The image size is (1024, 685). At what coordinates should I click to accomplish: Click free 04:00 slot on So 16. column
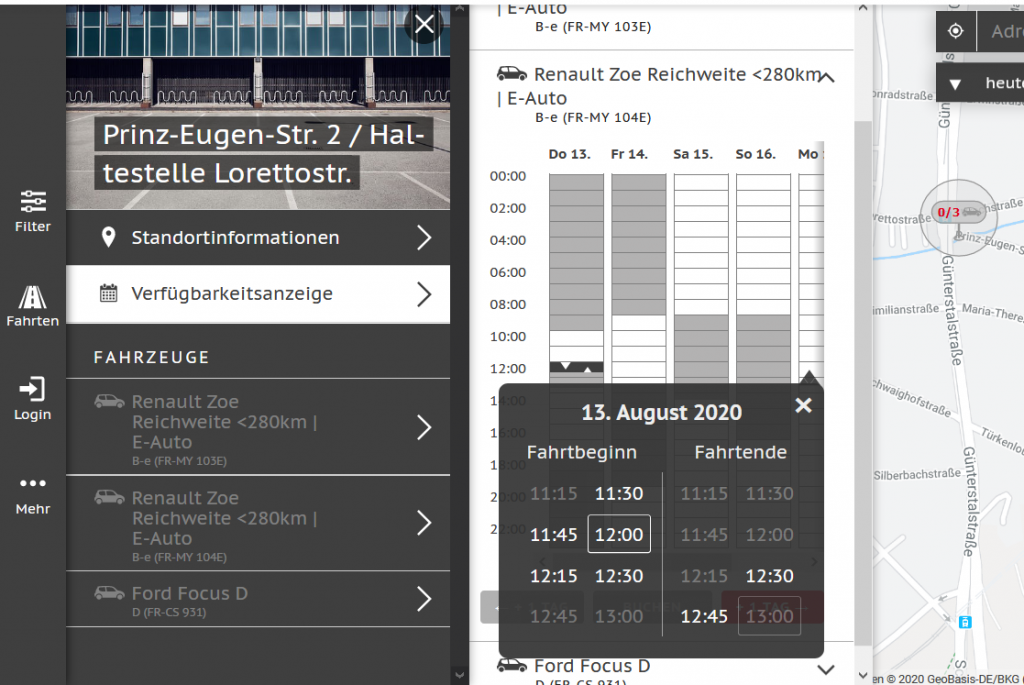coord(763,245)
